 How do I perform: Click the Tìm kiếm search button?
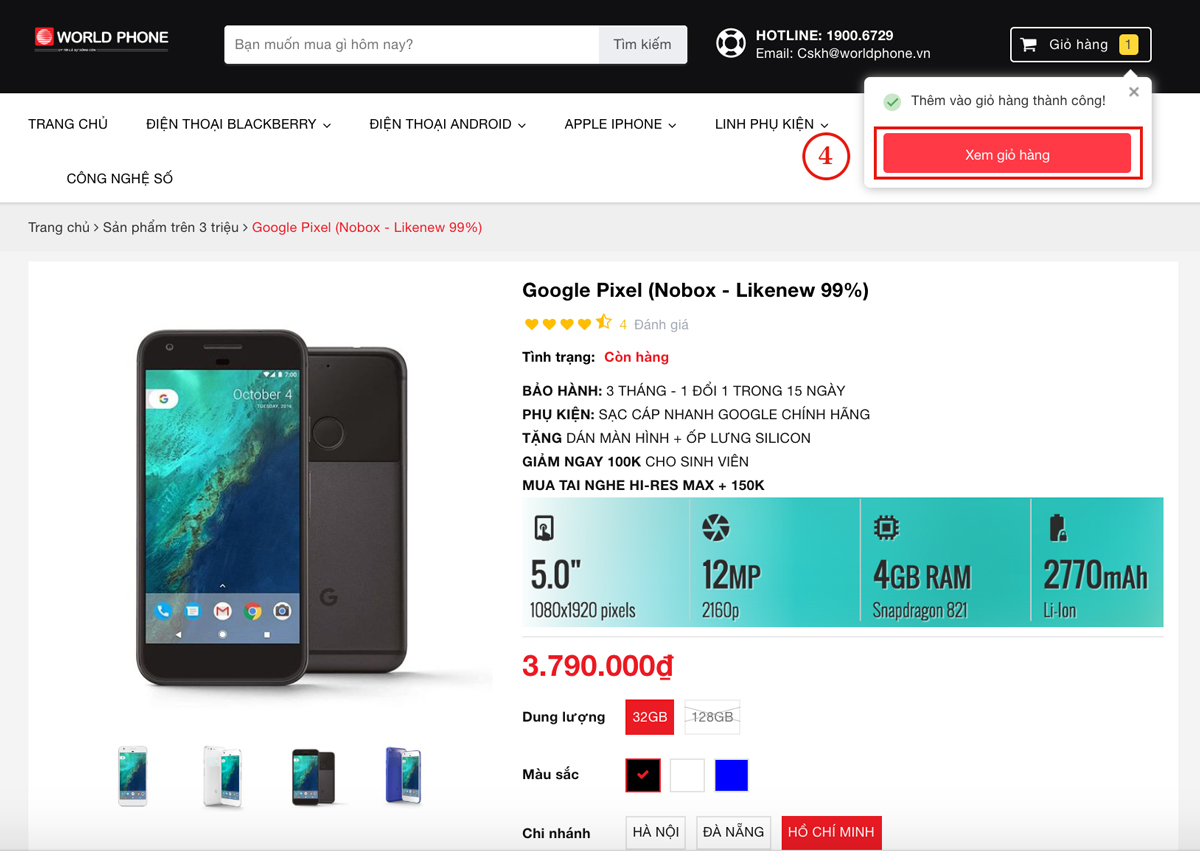point(642,45)
